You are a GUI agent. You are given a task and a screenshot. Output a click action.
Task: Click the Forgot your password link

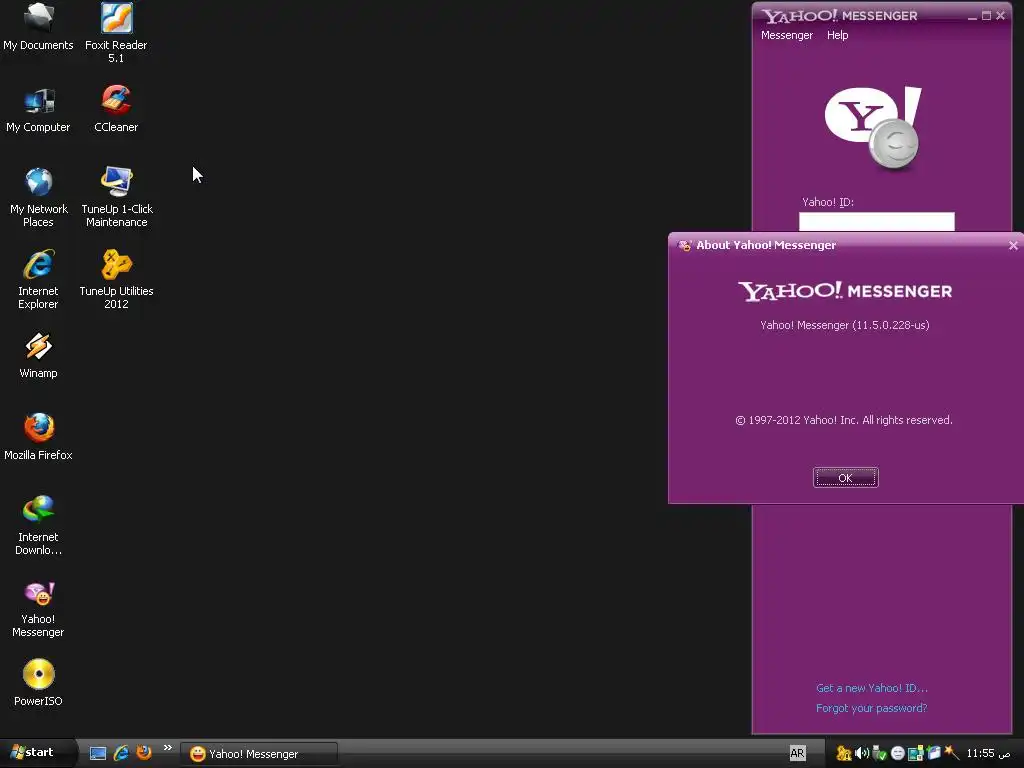(871, 709)
